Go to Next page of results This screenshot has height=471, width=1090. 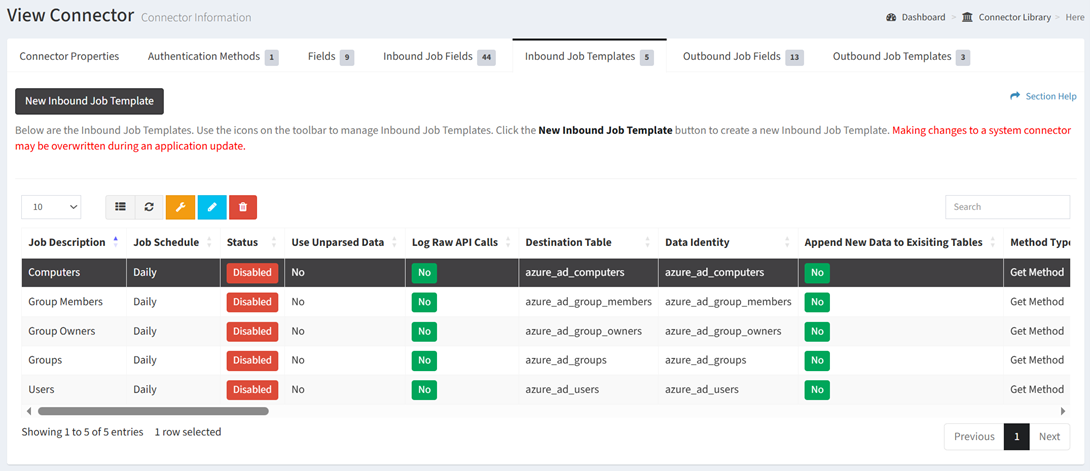tap(1049, 436)
